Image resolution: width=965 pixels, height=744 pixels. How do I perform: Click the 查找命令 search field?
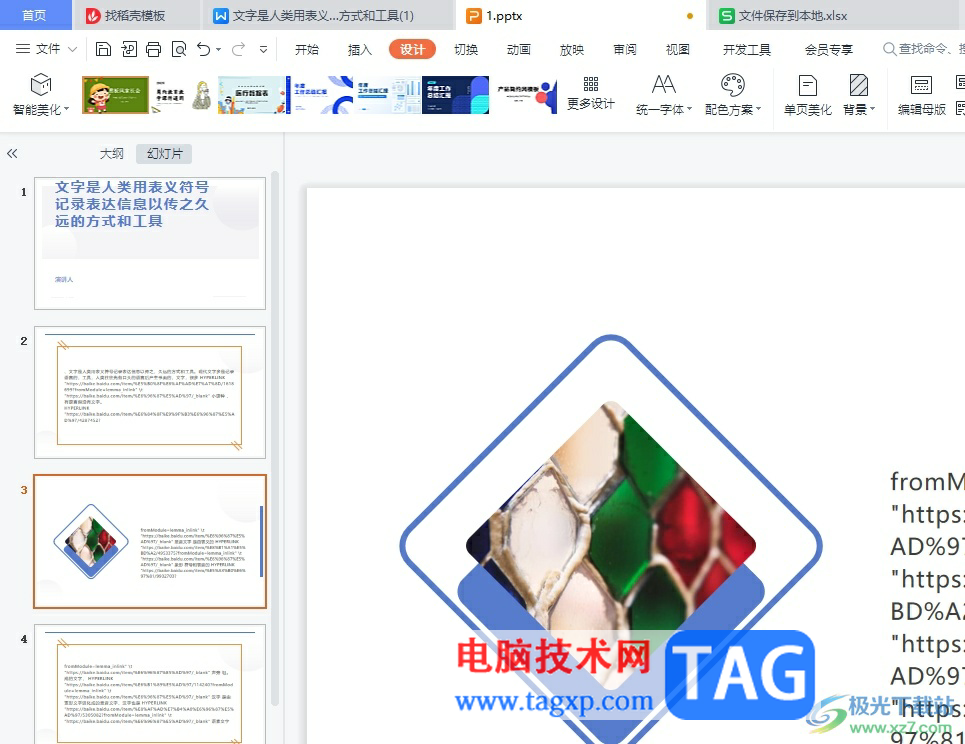923,49
